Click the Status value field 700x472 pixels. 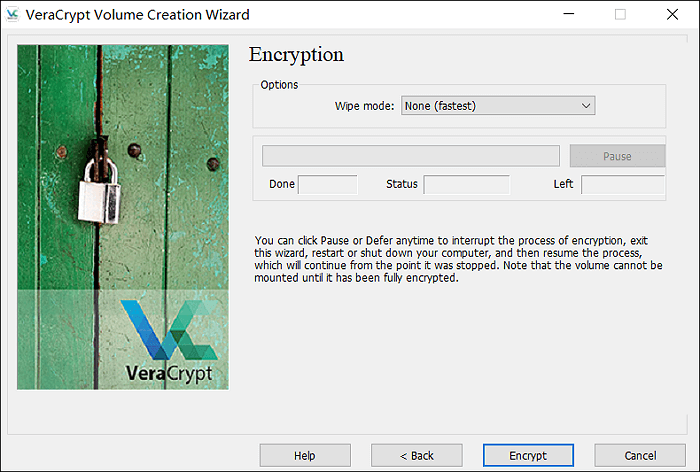click(466, 185)
